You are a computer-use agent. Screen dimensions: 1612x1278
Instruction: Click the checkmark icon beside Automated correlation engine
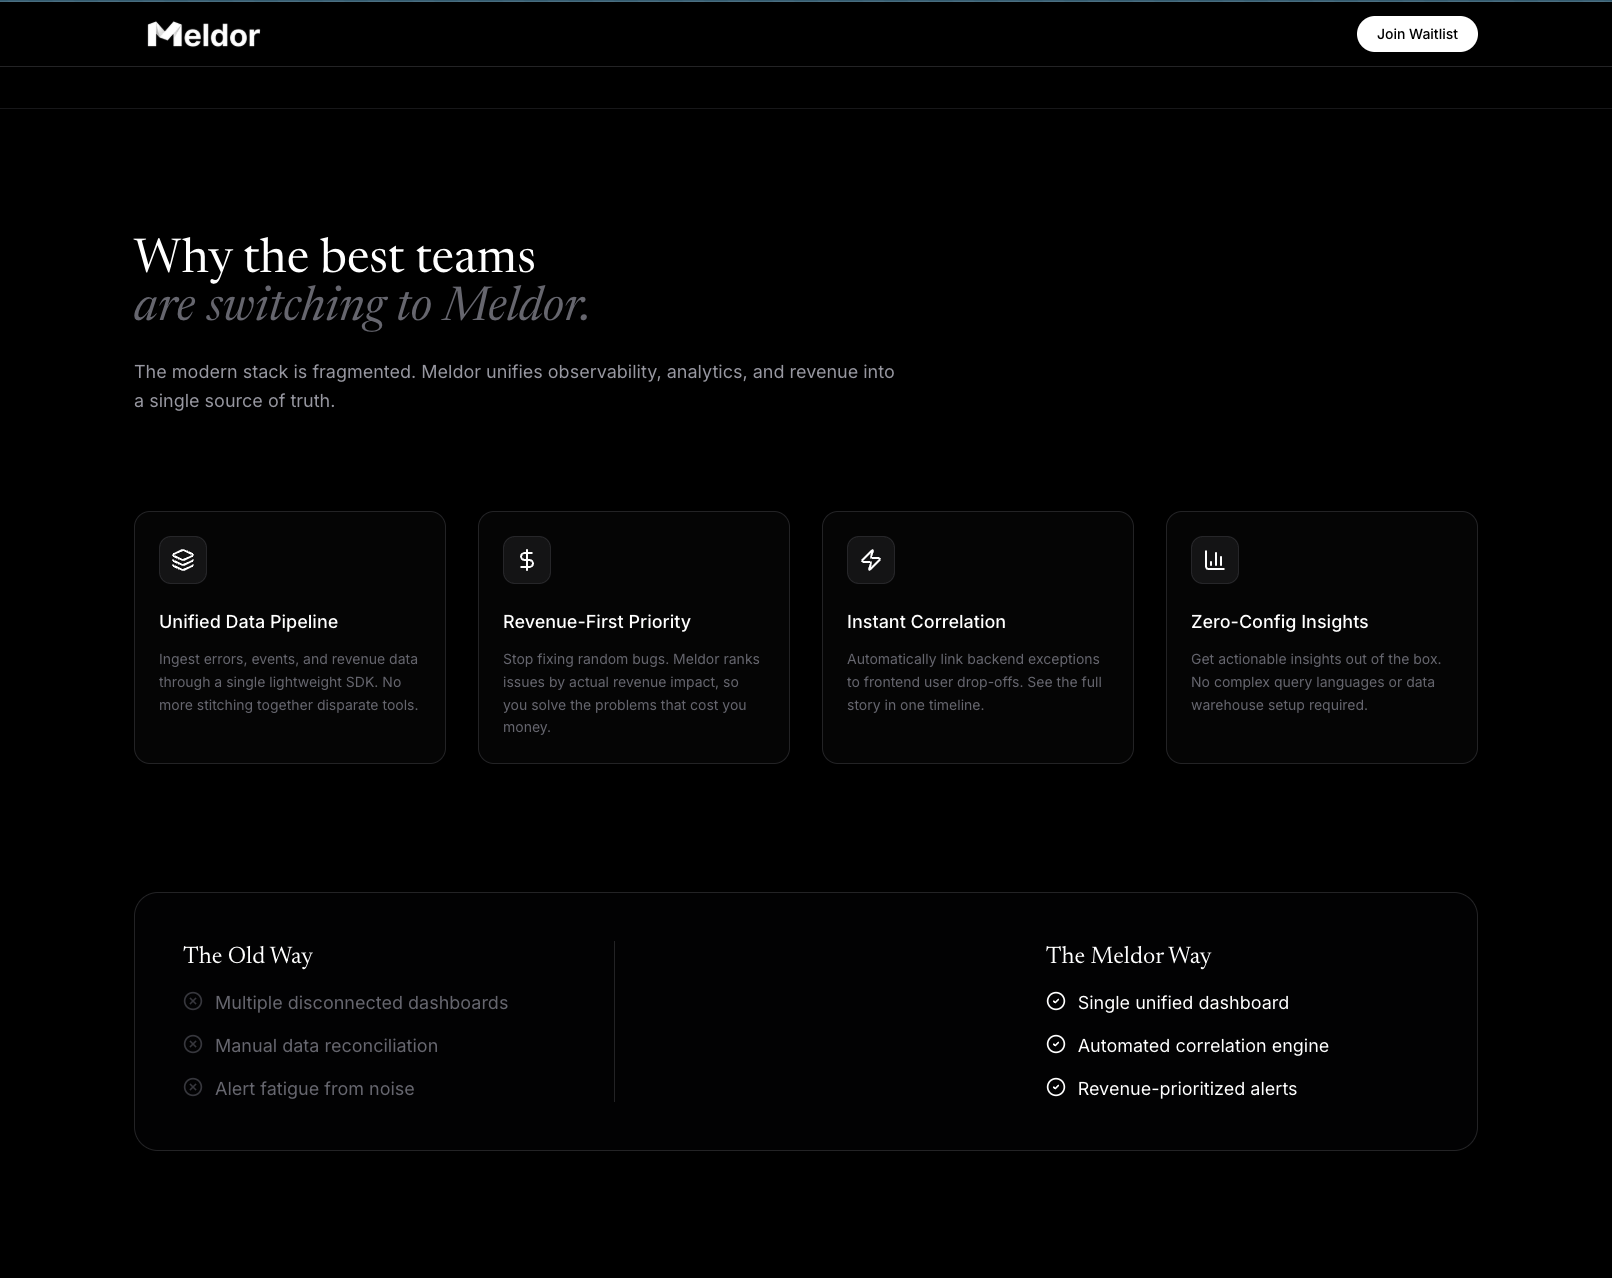point(1055,1043)
